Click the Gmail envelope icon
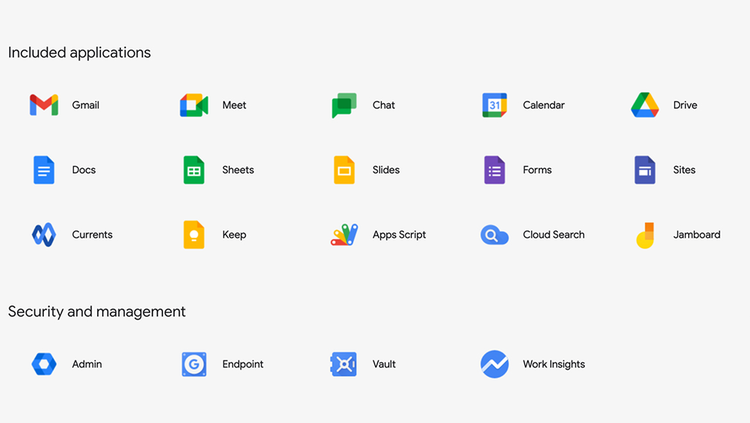This screenshot has width=750, height=423. [44, 105]
